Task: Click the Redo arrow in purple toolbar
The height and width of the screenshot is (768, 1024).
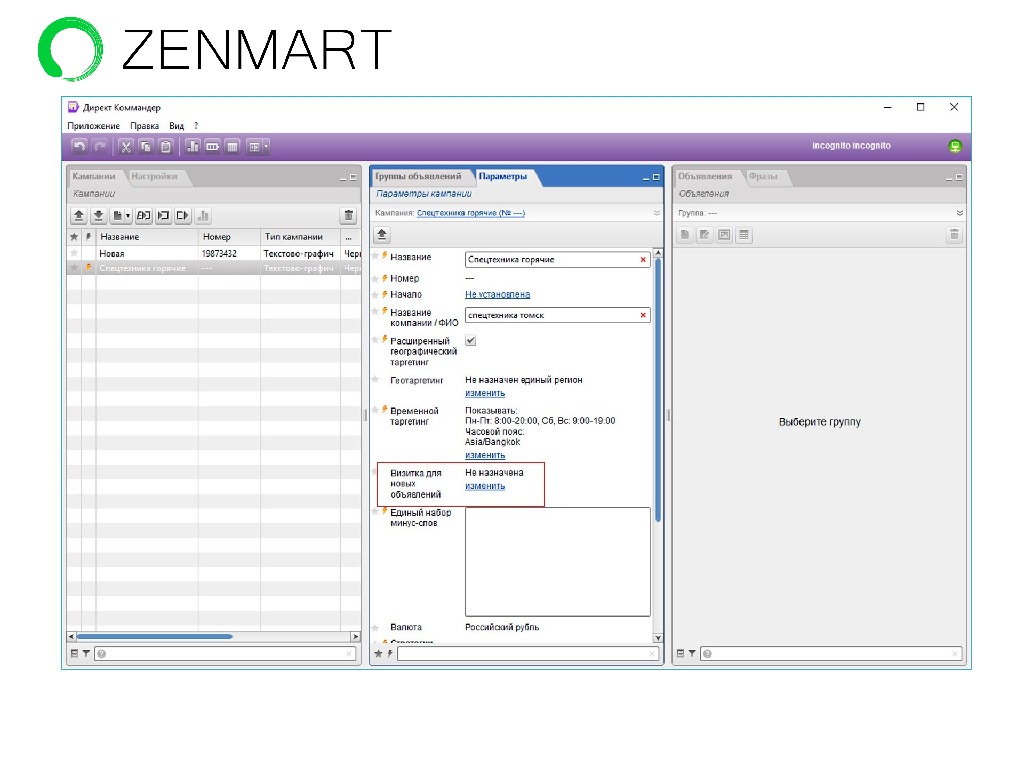Action: (x=100, y=146)
